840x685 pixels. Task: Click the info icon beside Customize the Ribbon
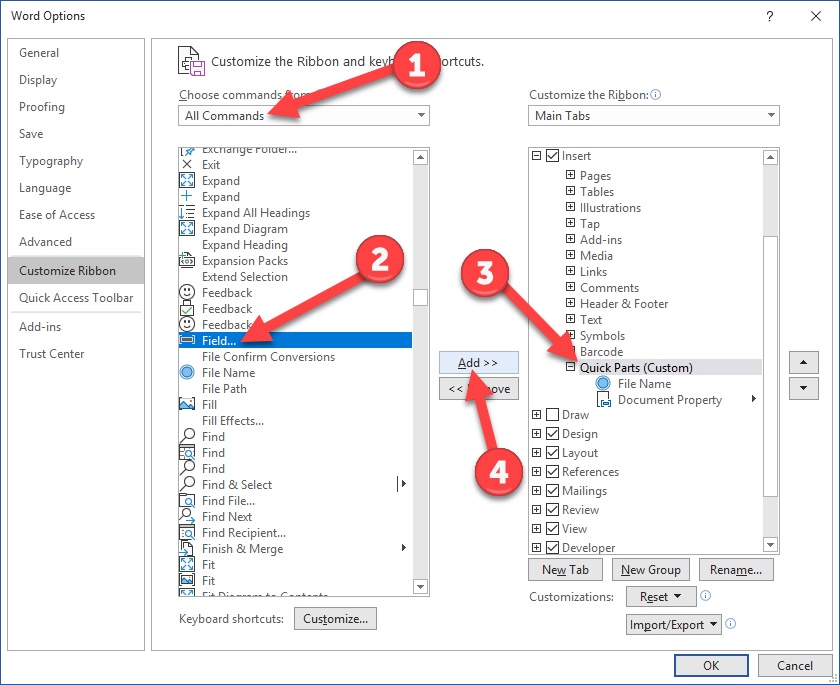tap(655, 95)
